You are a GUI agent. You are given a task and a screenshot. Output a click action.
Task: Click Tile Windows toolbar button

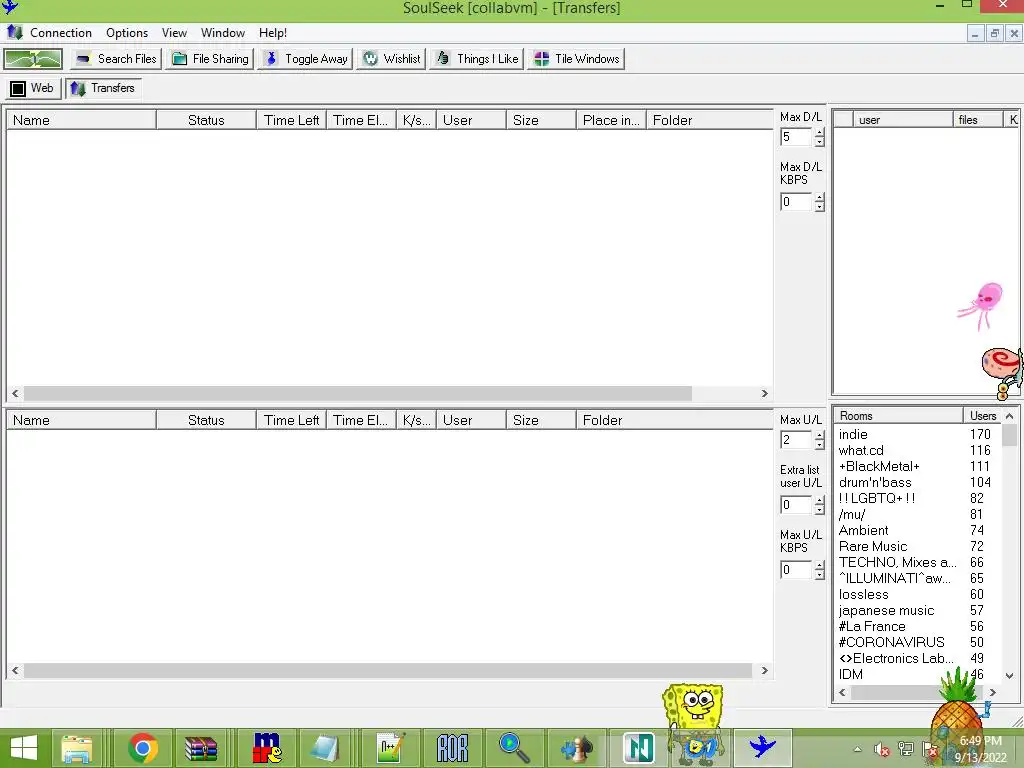[x=577, y=59]
